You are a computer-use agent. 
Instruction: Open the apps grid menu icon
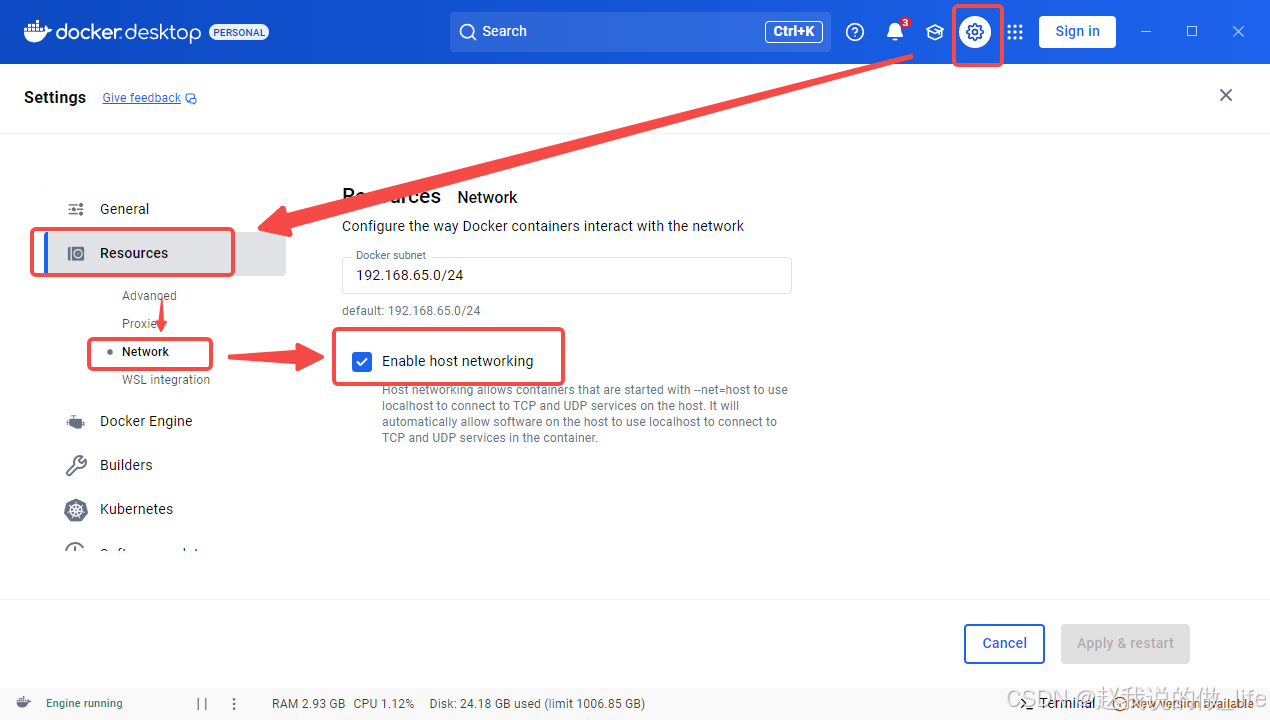[1015, 32]
